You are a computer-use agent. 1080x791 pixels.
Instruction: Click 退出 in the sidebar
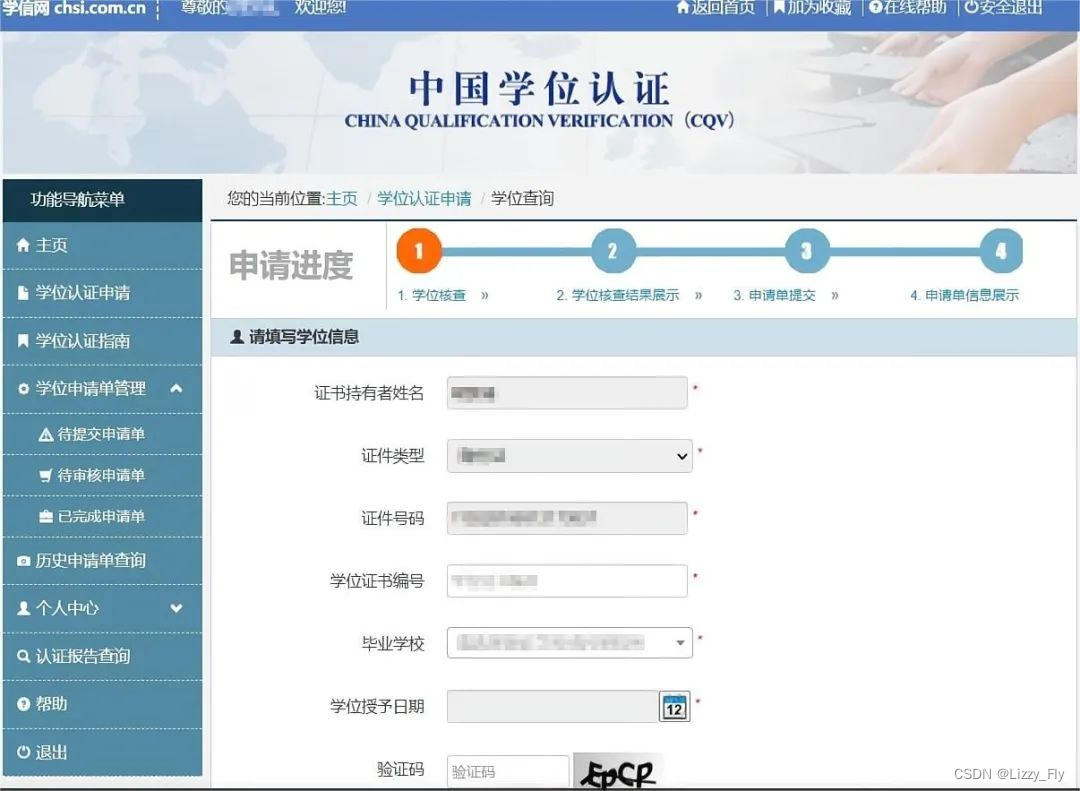pyautogui.click(x=103, y=752)
